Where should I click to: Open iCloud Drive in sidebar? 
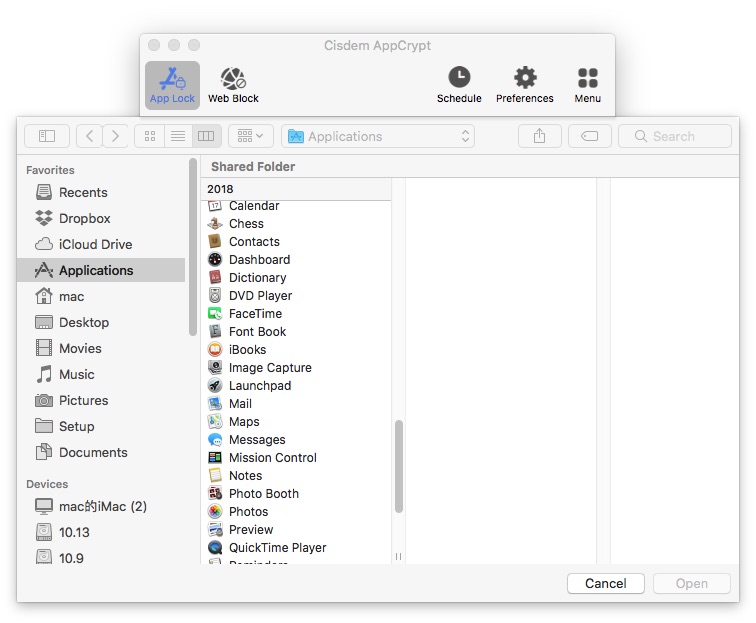click(x=101, y=244)
